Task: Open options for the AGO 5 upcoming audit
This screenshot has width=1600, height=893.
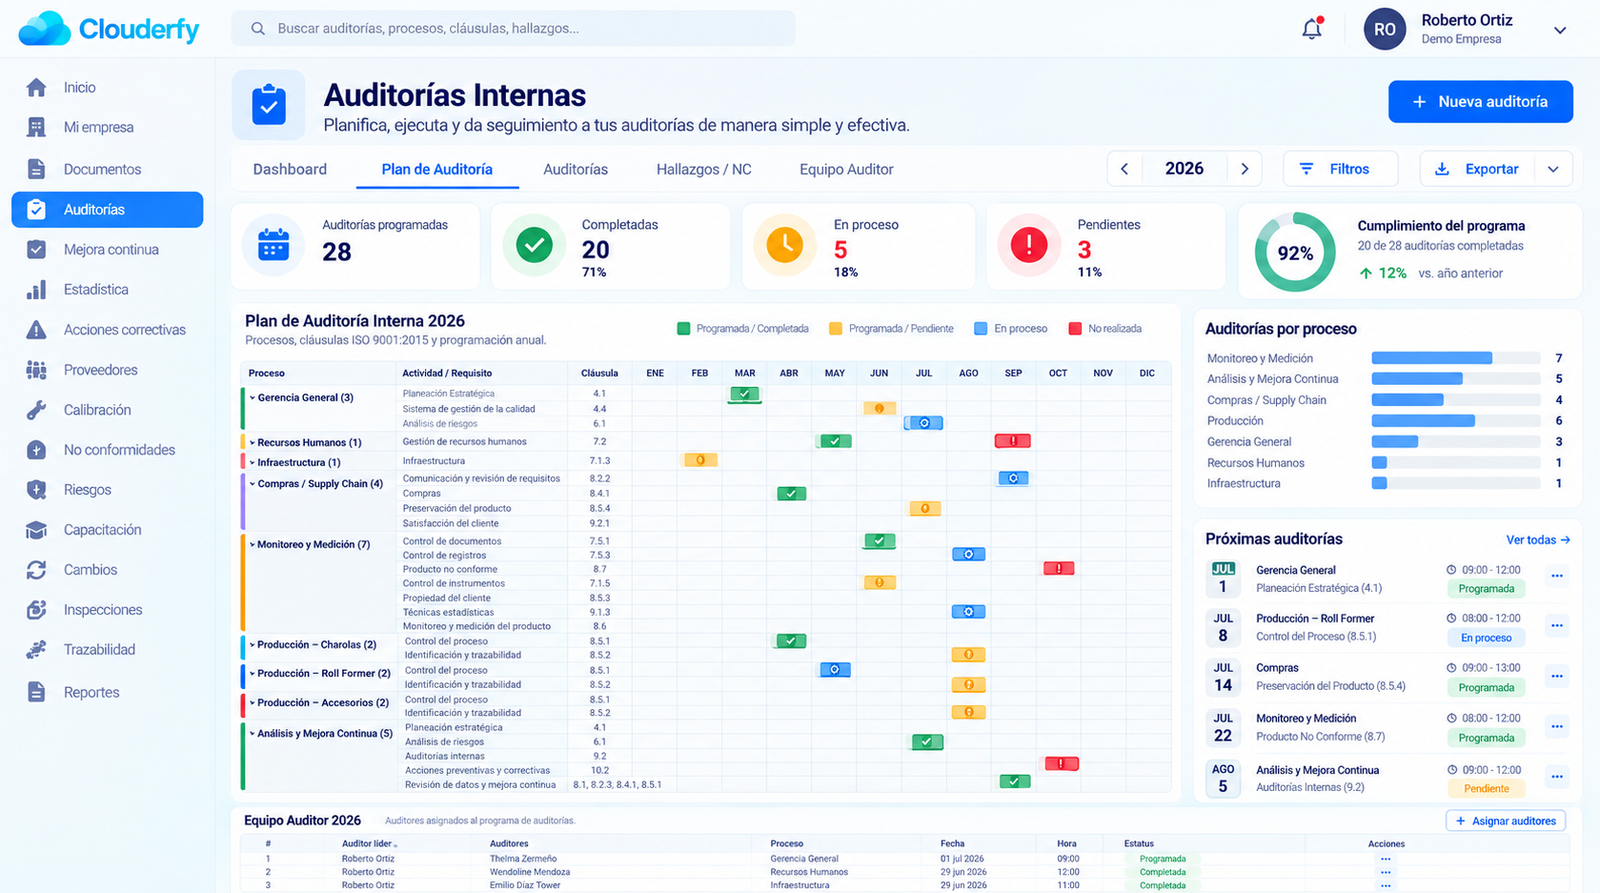Action: pos(1557,776)
